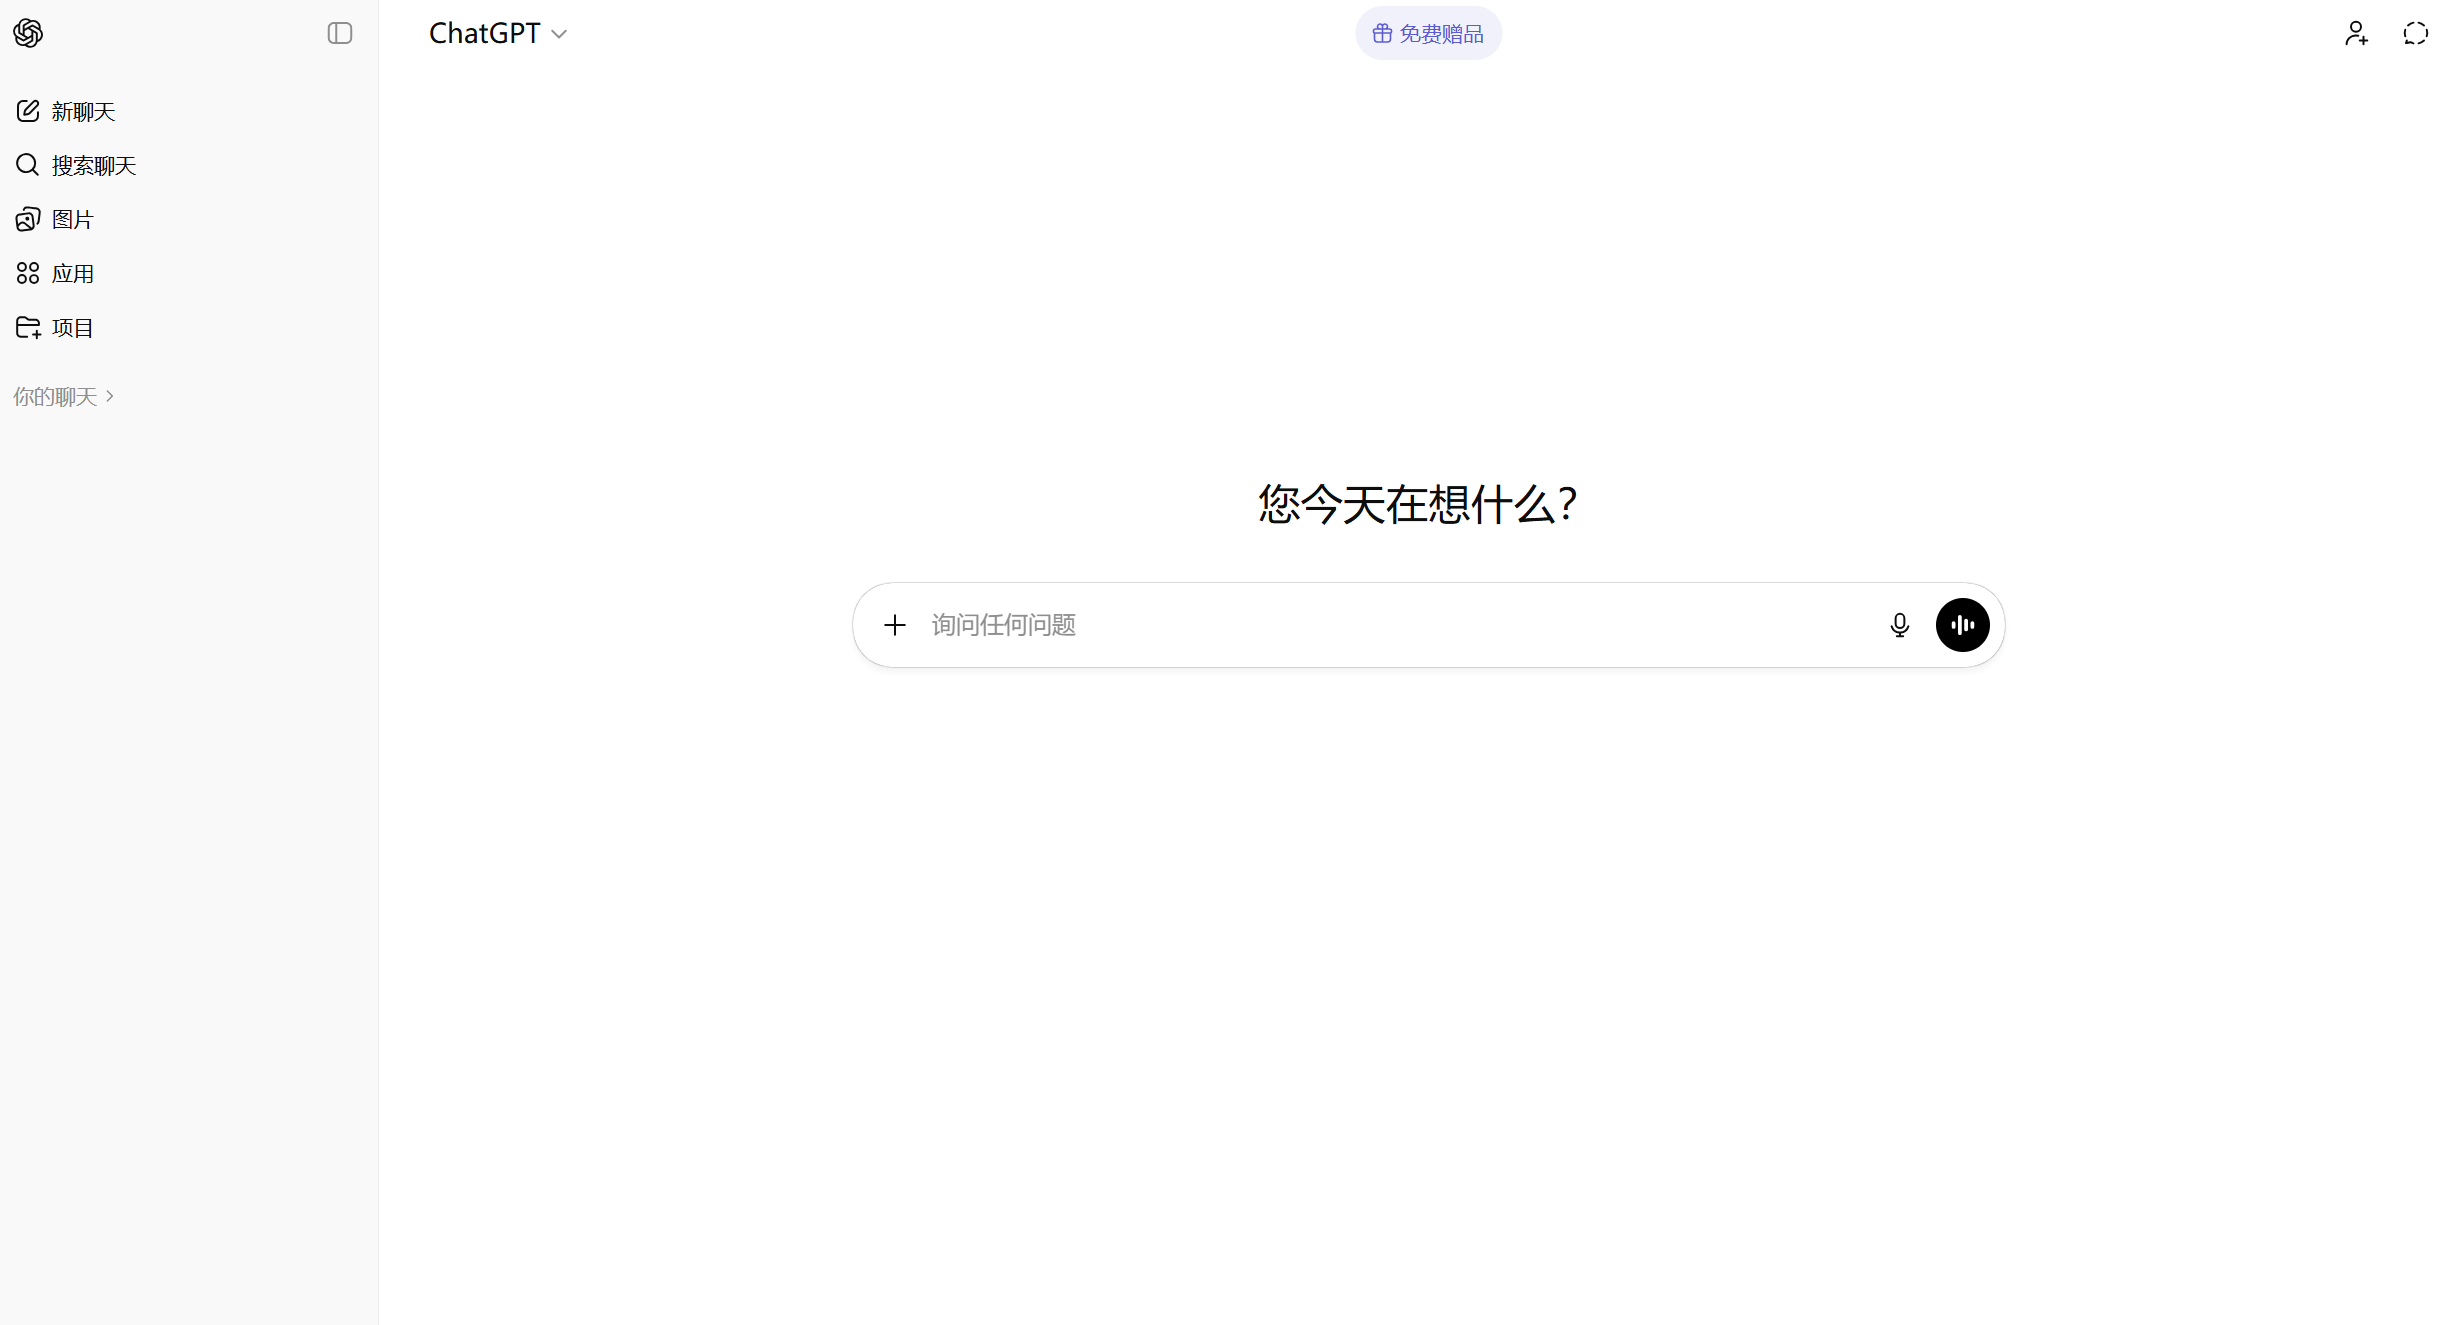Viewport: 2462px width, 1325px height.
Task: Click the gift icon in 免费赠品 pill
Action: [x=1381, y=33]
